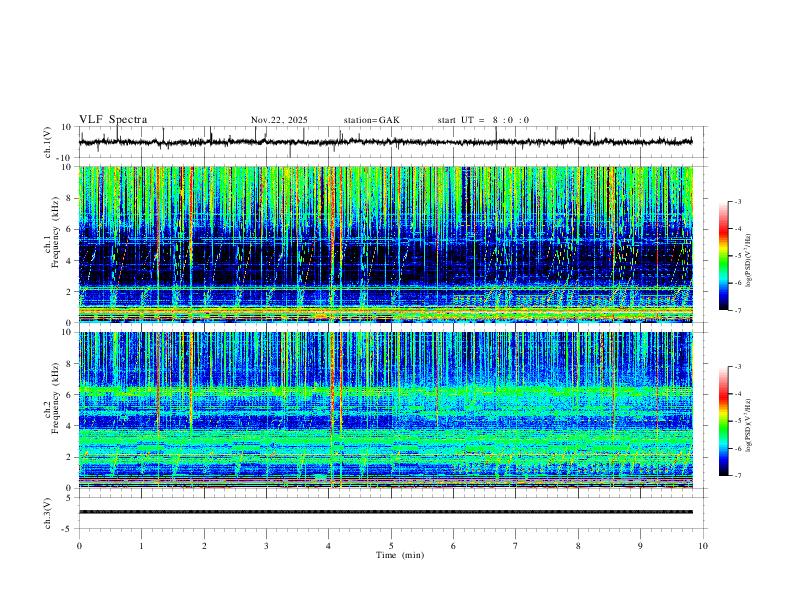Click the "6" kHz tick on ch.2 spectrogram
The height and width of the screenshot is (612, 792).
[69, 395]
